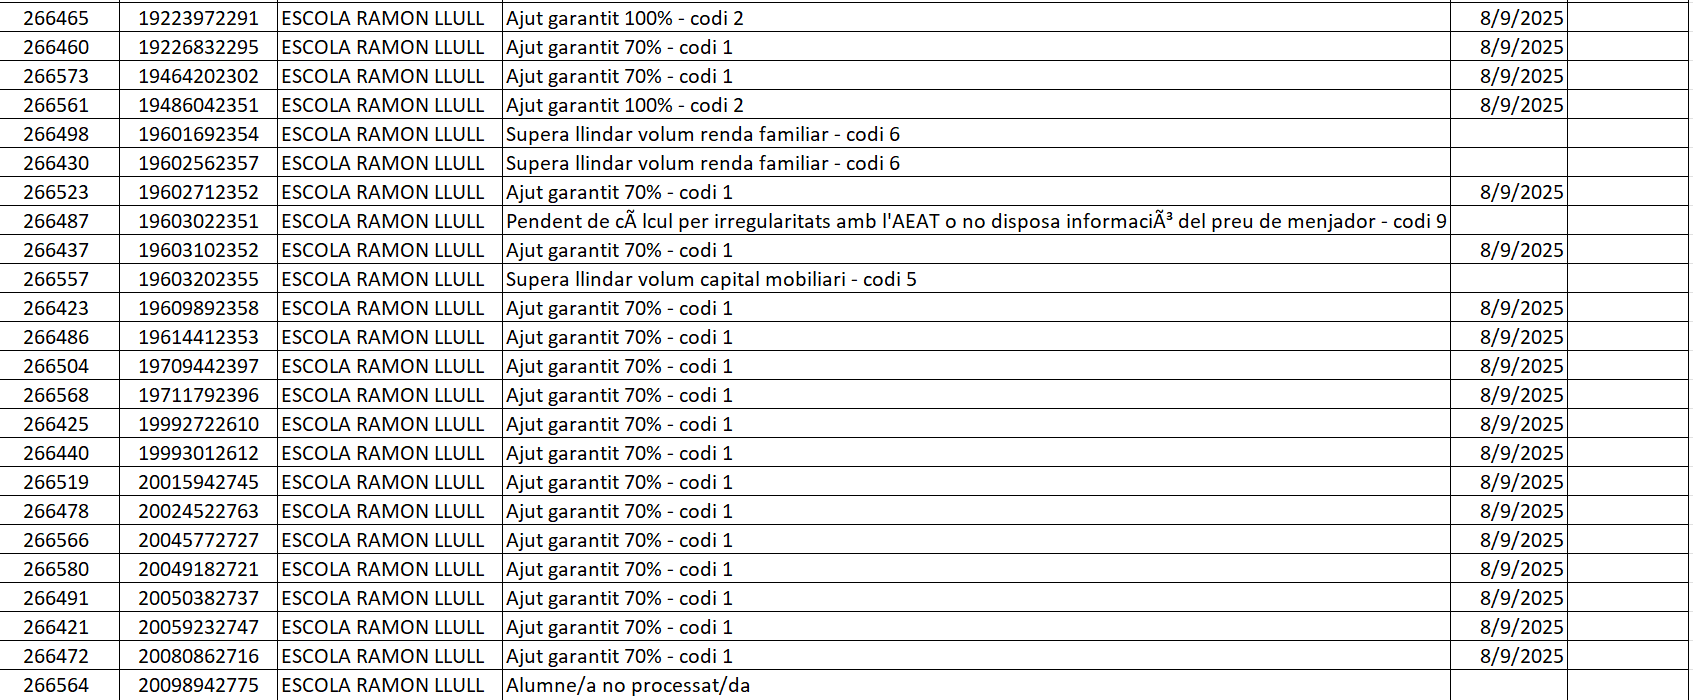Click 'Supera llindar volum capital mobiliari' cell
The width and height of the screenshot is (1693, 700).
(711, 279)
